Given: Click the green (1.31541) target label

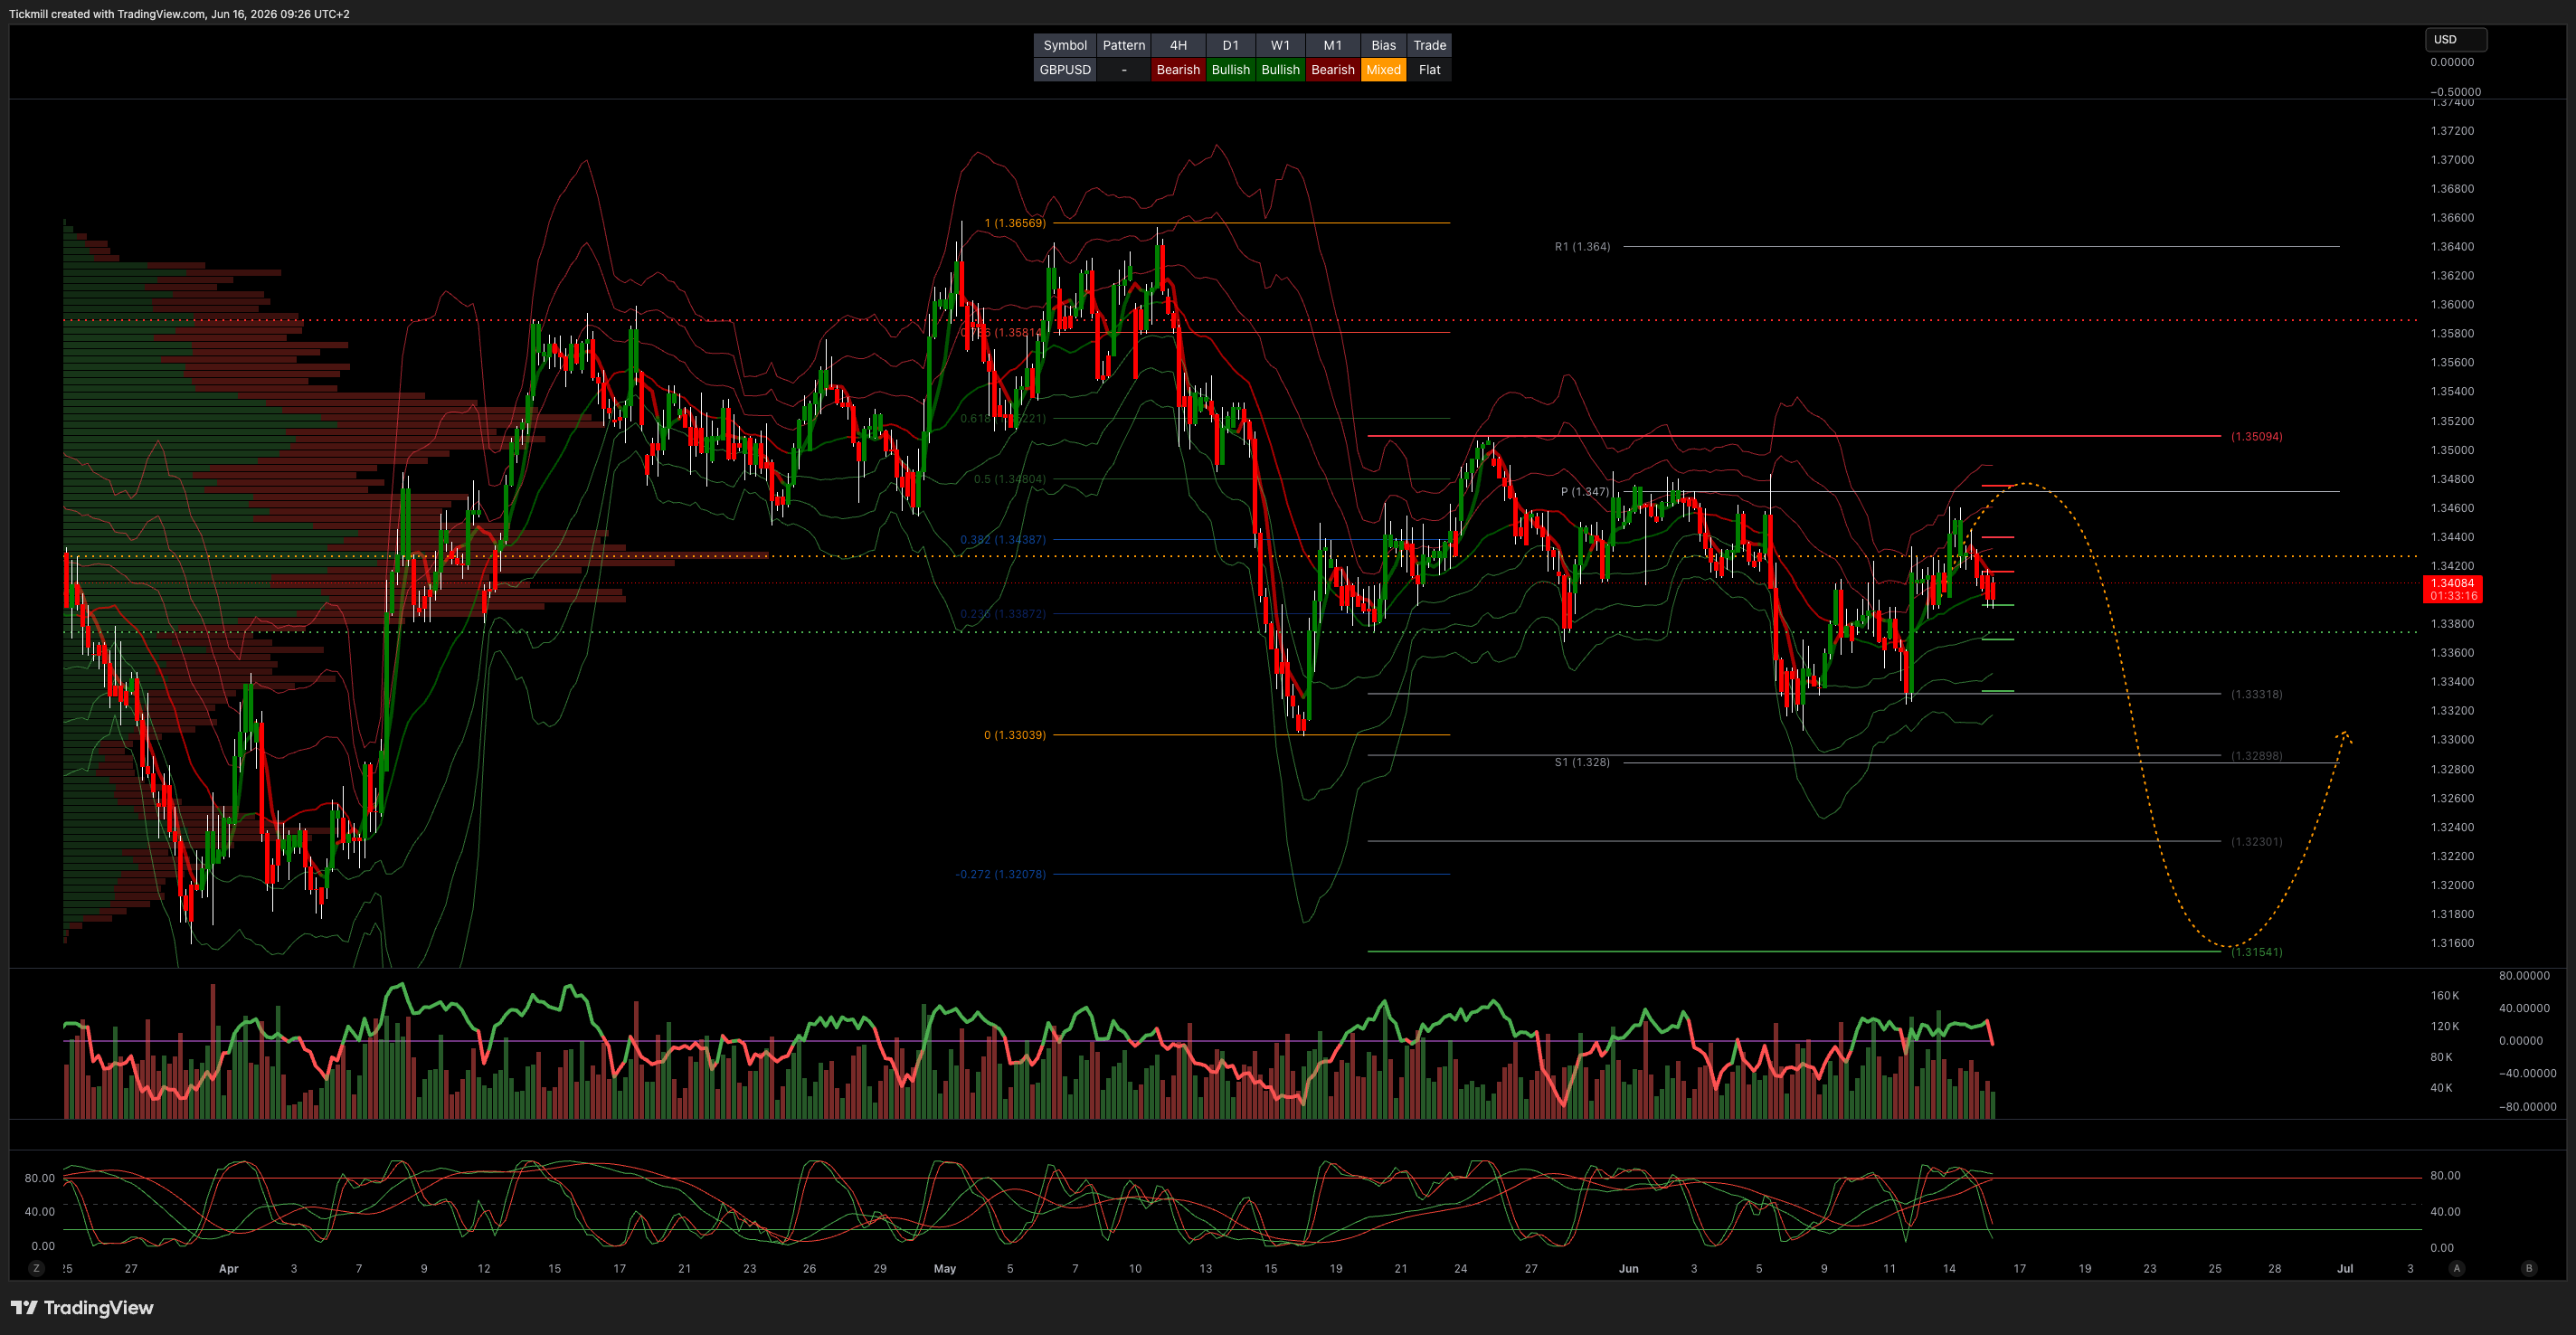Looking at the screenshot, I should click(2256, 952).
